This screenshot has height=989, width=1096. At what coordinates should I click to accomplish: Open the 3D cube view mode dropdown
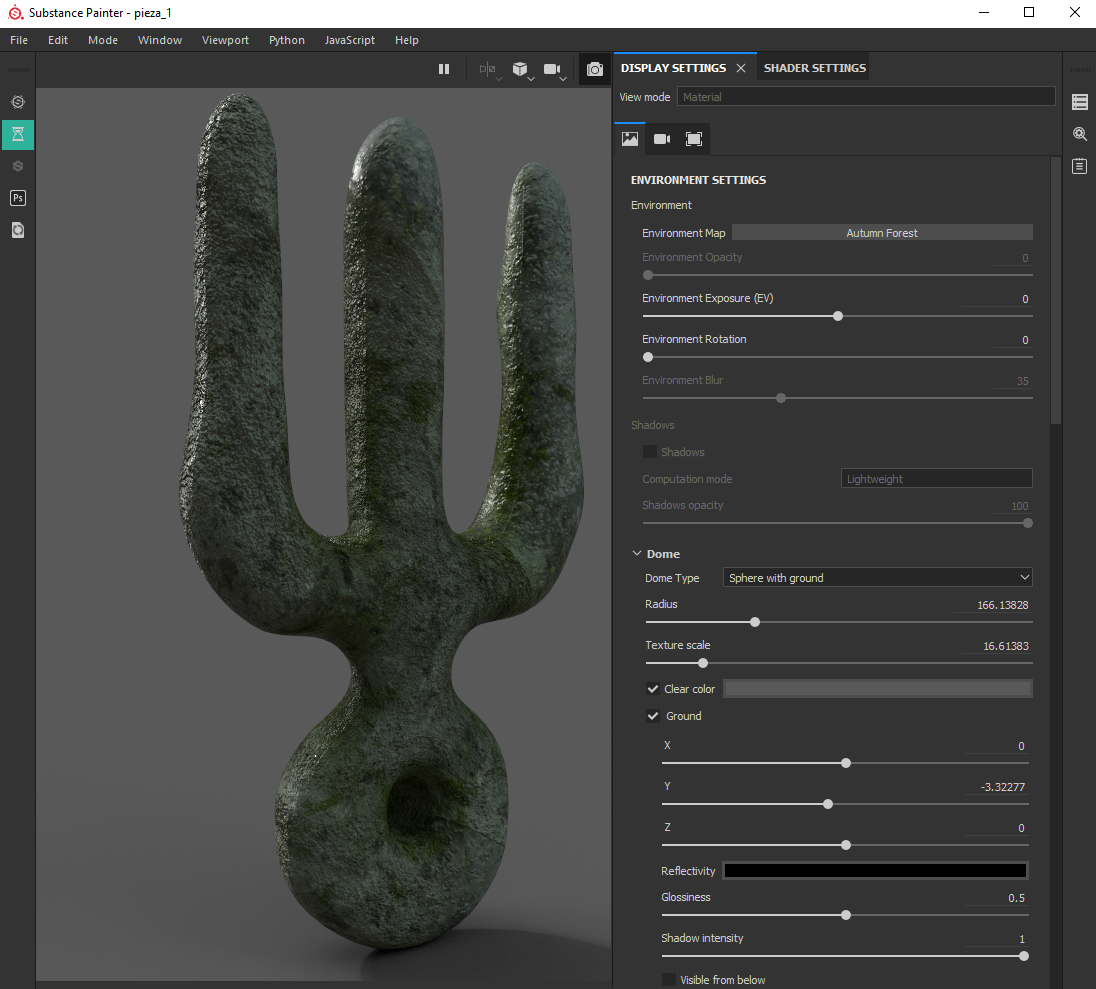[x=521, y=69]
